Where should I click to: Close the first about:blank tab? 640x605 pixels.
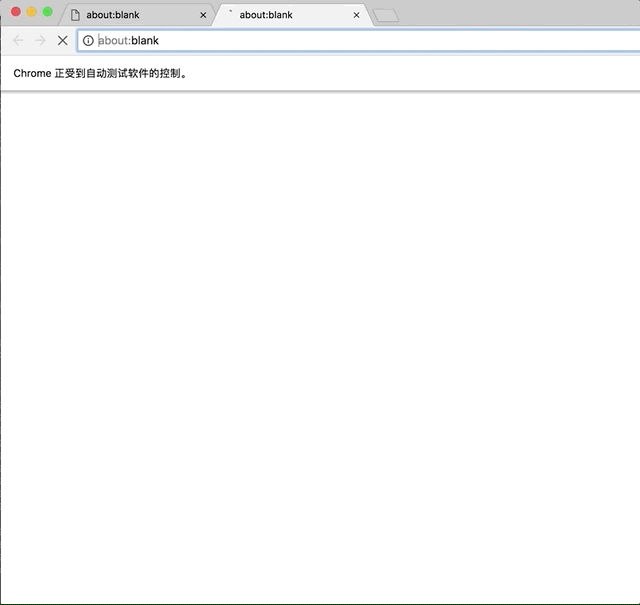point(203,15)
